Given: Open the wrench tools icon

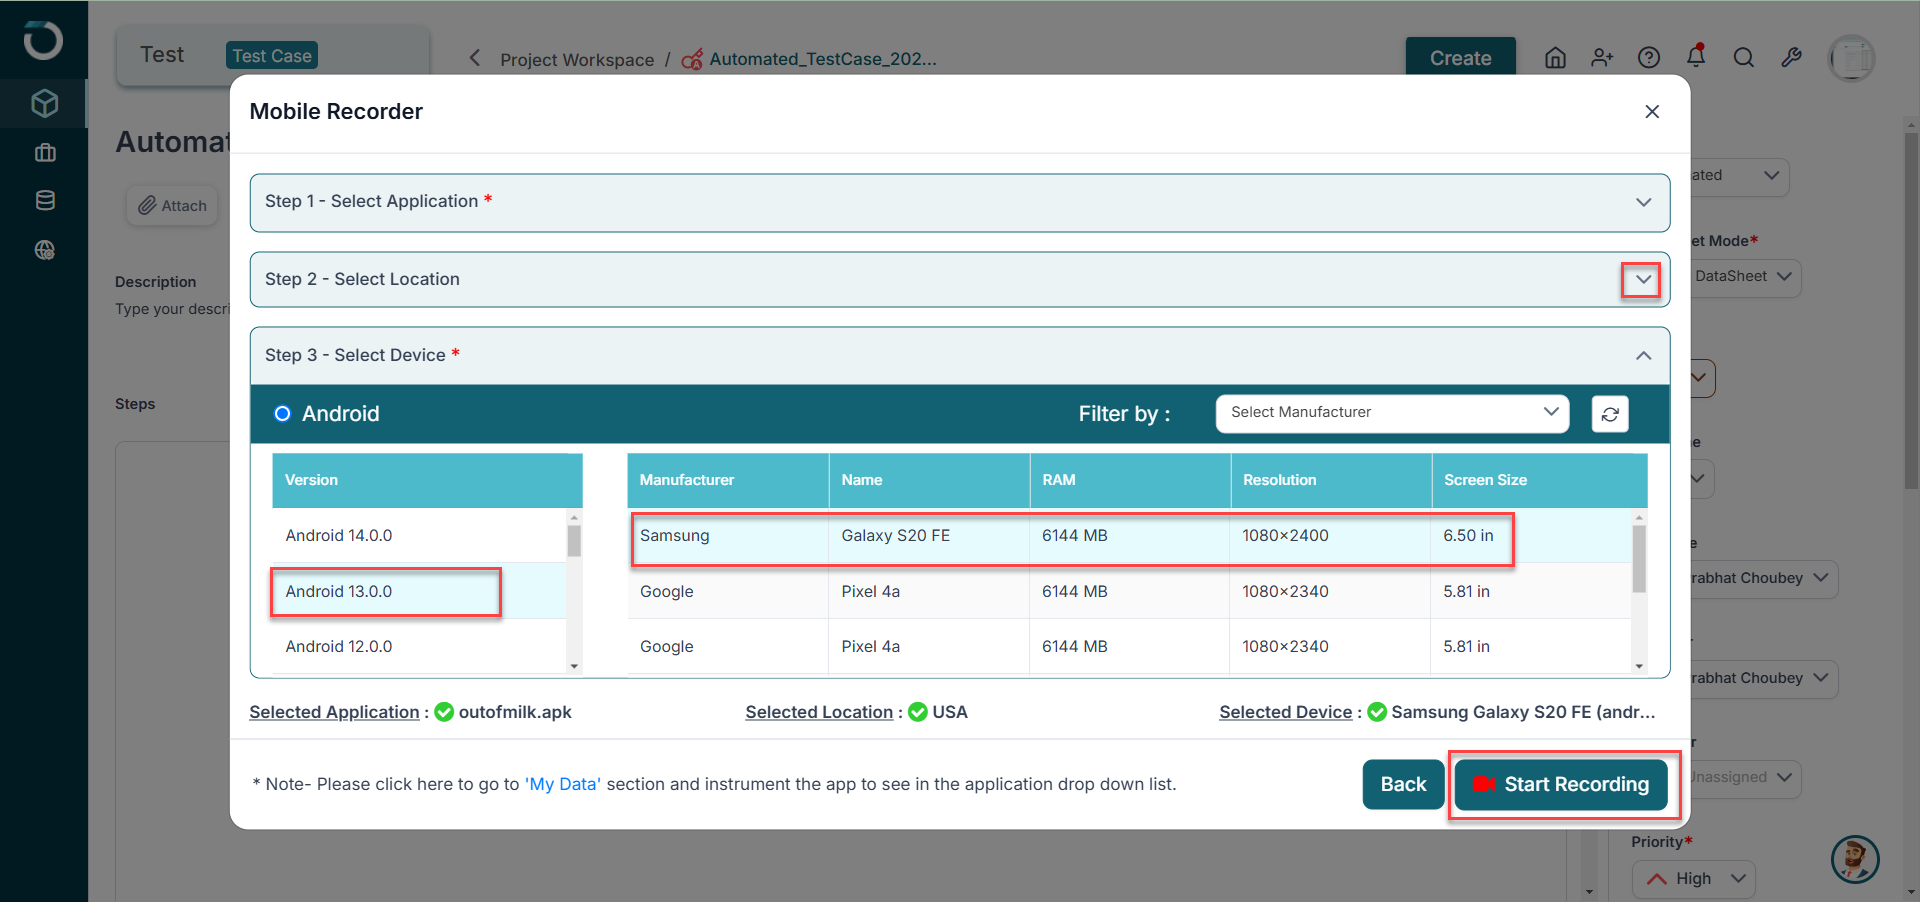Looking at the screenshot, I should click(x=1791, y=58).
